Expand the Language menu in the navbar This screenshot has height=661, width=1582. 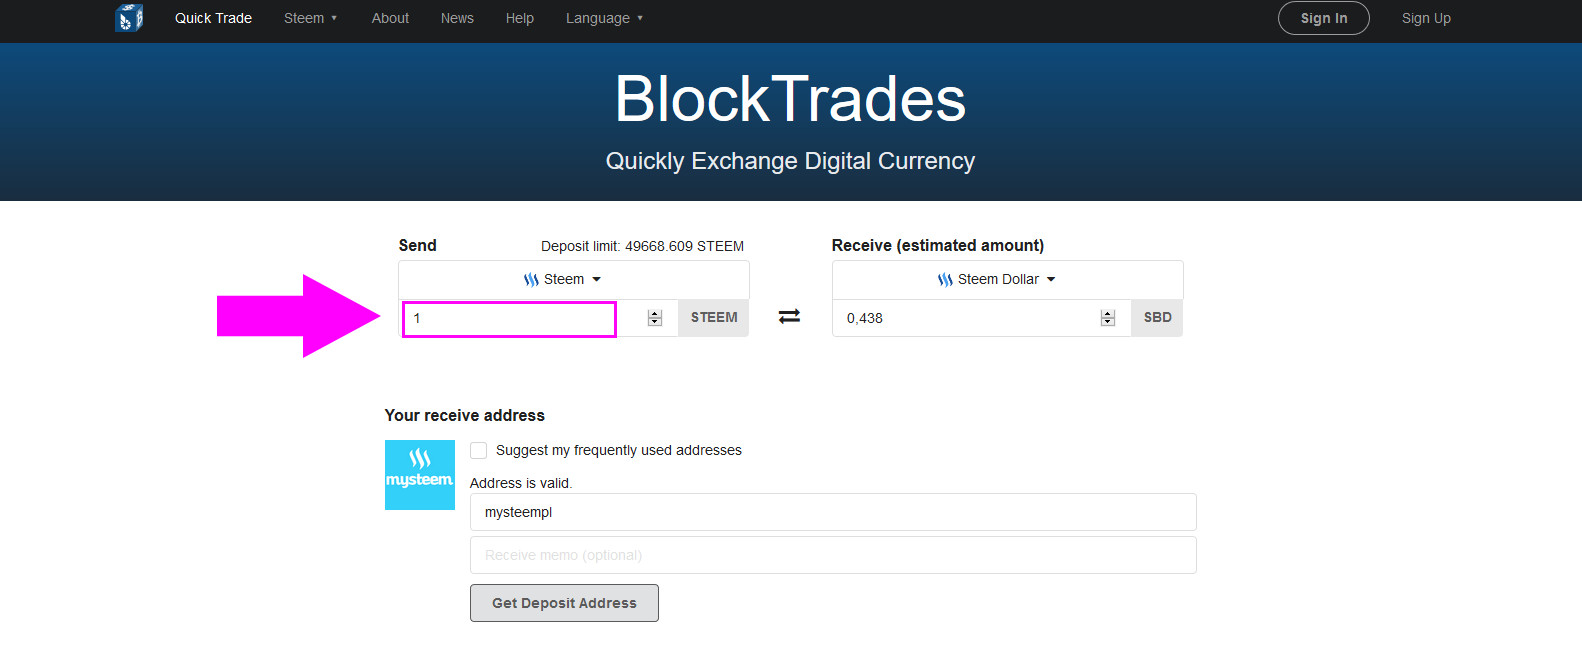coord(604,18)
